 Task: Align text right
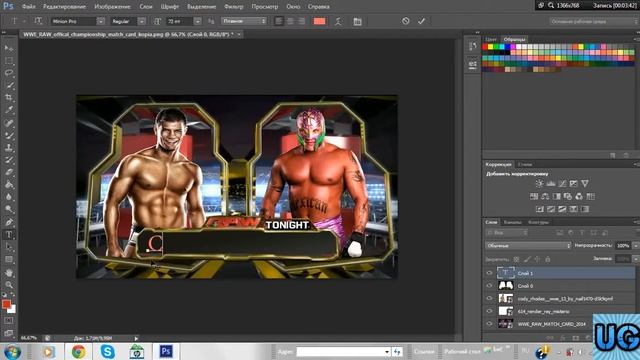point(301,21)
